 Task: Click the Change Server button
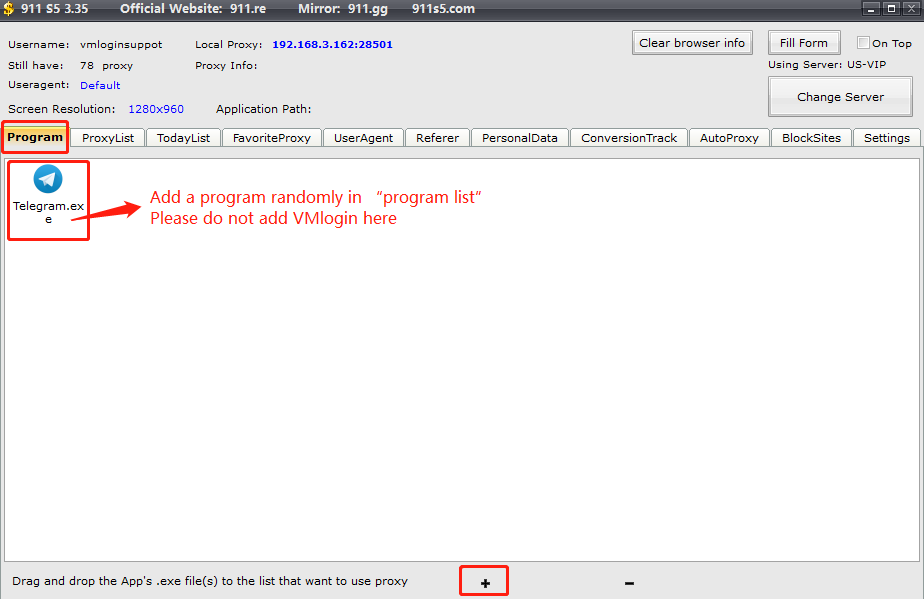[x=840, y=97]
